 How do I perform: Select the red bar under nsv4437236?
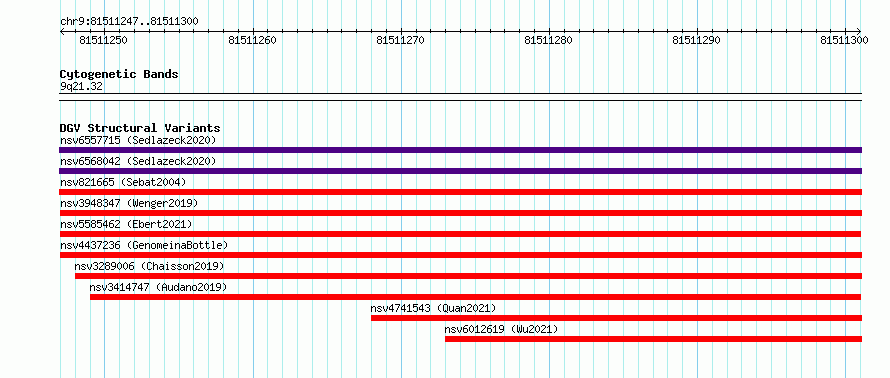[x=460, y=255]
